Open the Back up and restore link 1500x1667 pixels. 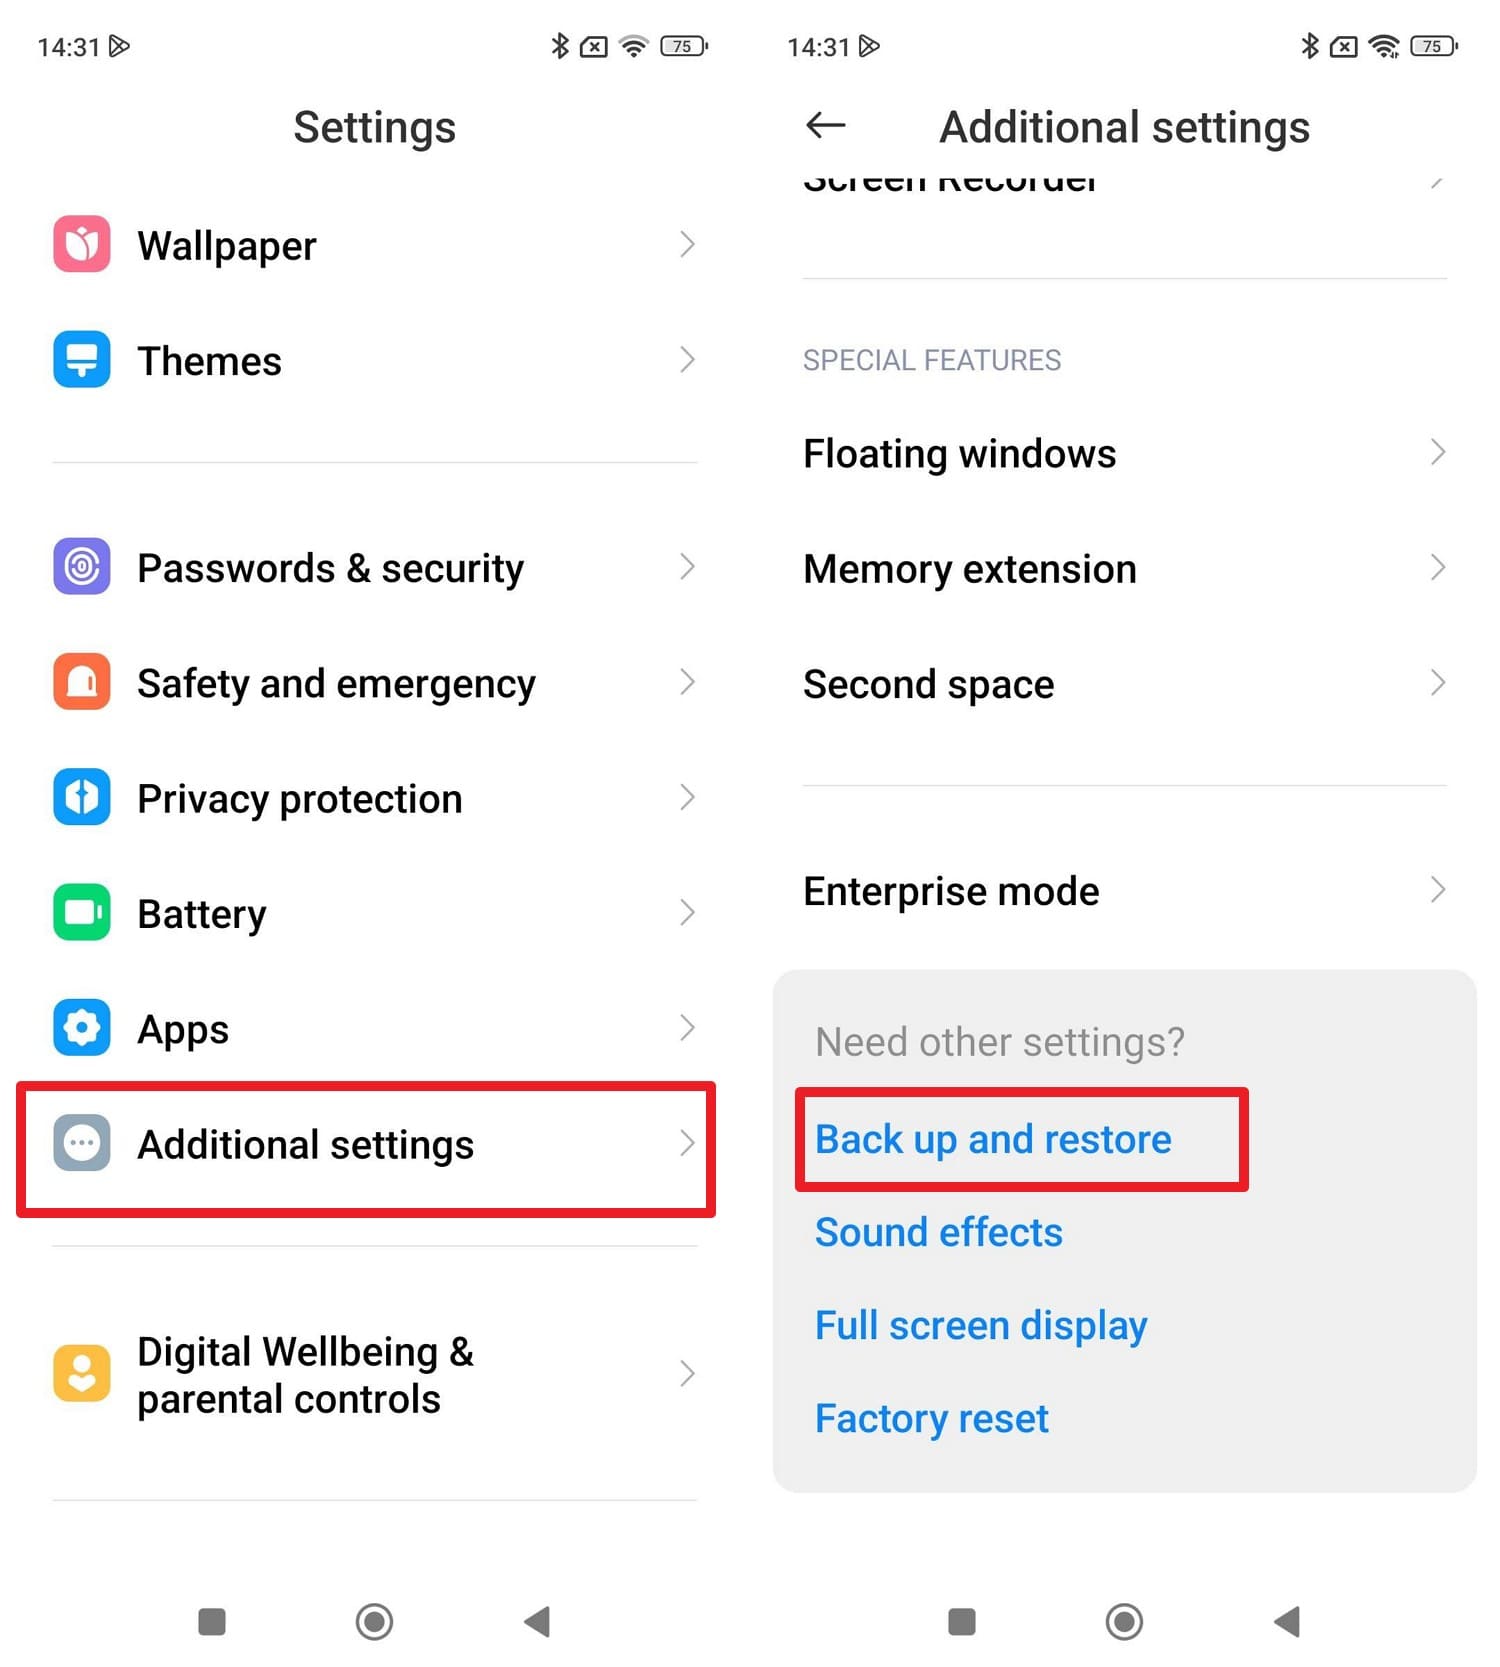993,1138
